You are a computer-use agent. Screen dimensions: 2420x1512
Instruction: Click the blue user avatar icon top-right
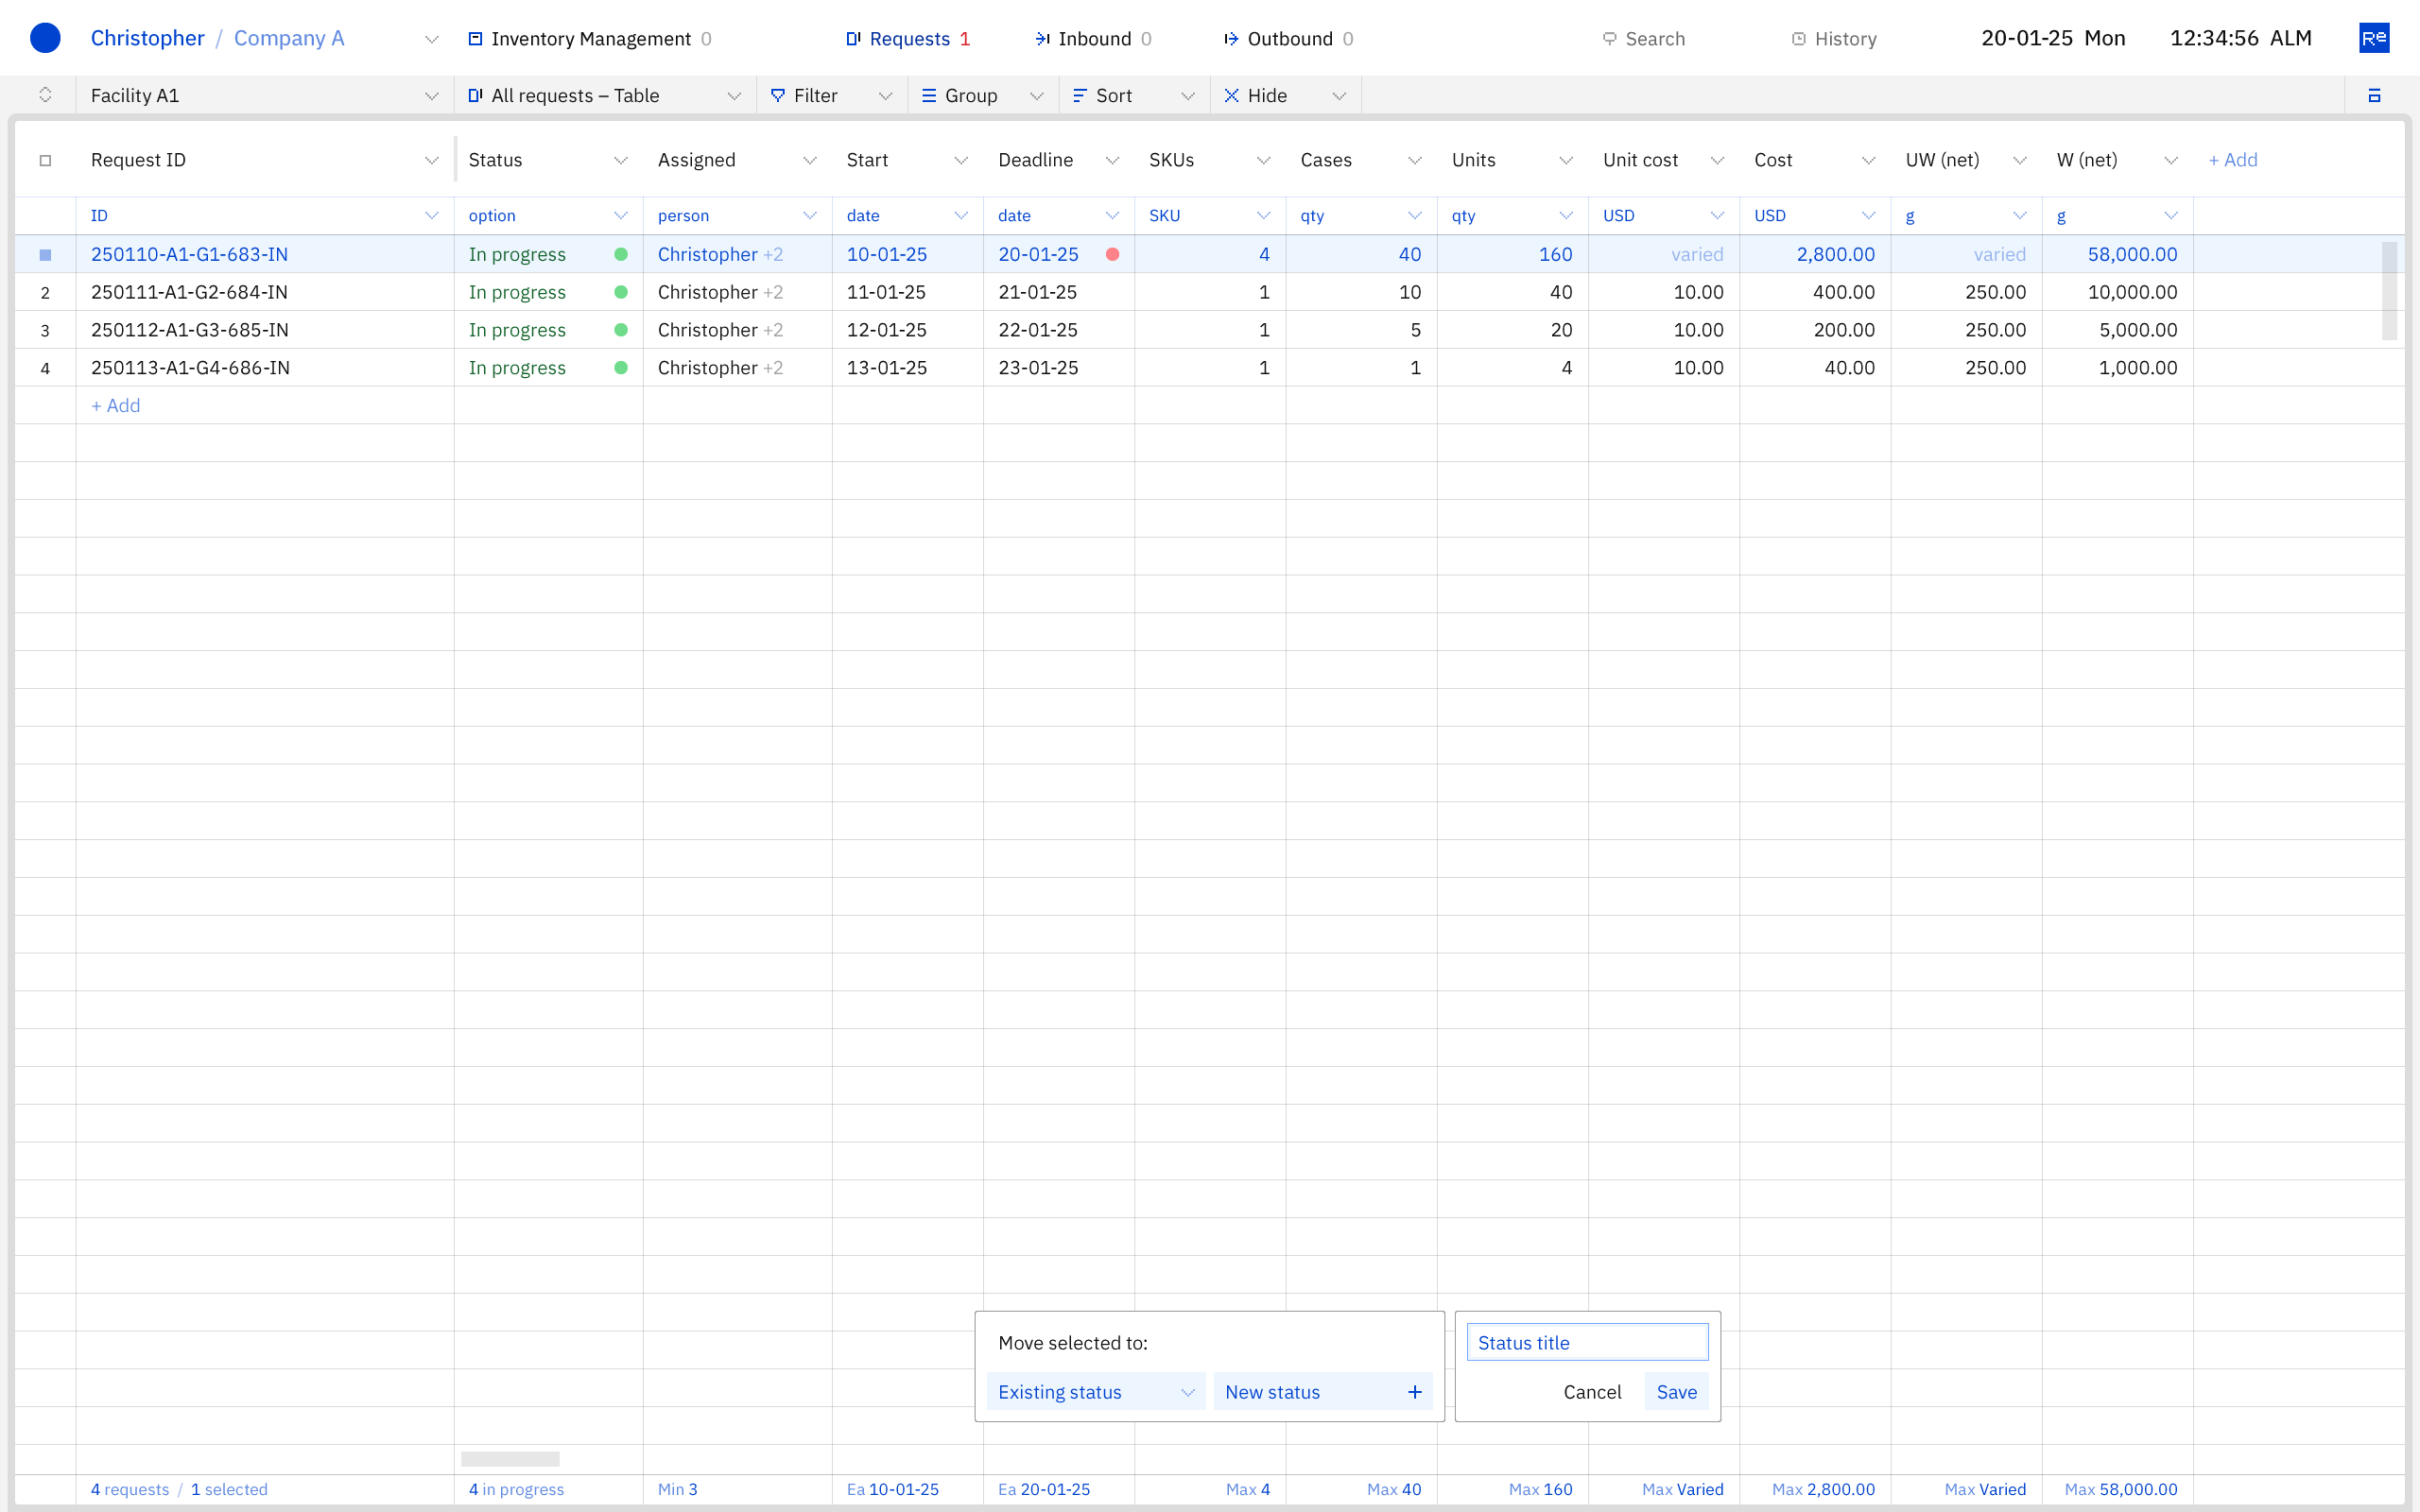pos(2373,38)
